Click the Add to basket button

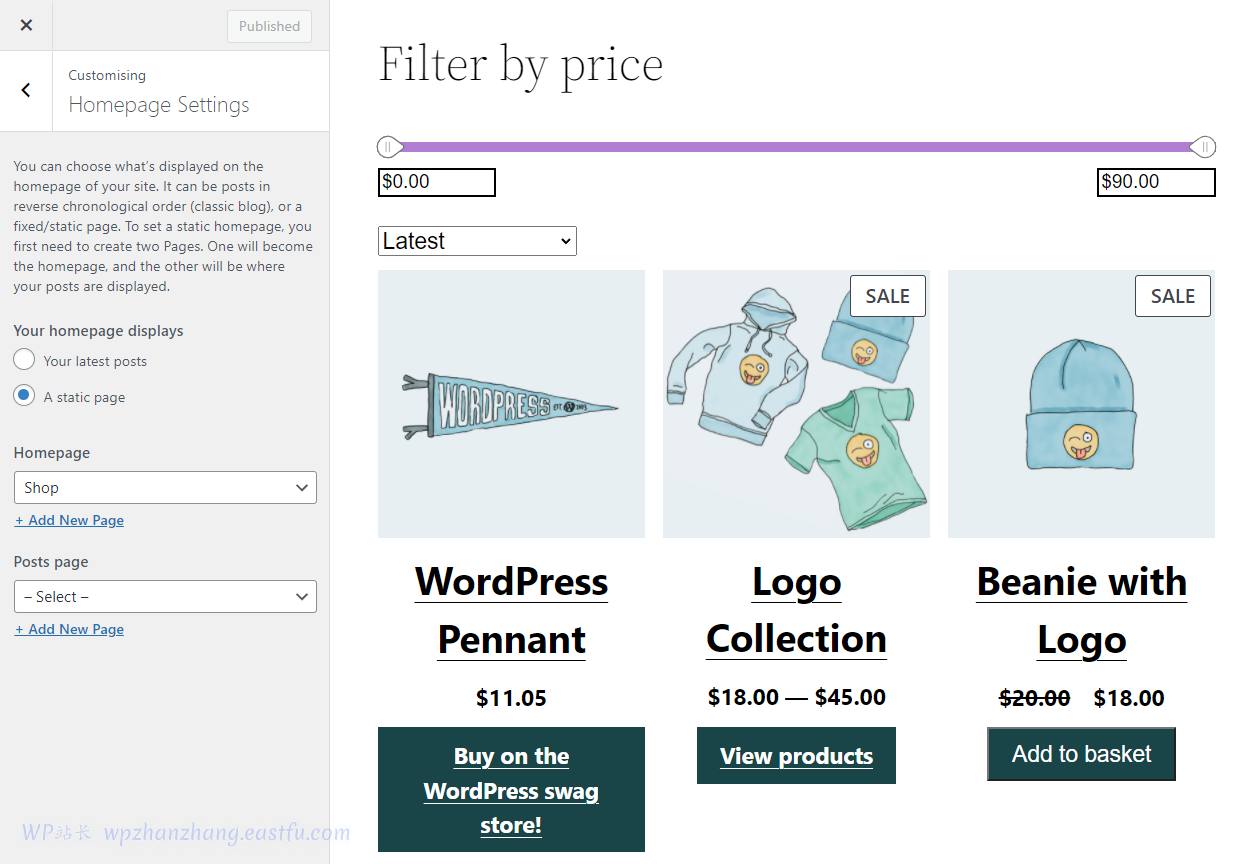pos(1081,754)
